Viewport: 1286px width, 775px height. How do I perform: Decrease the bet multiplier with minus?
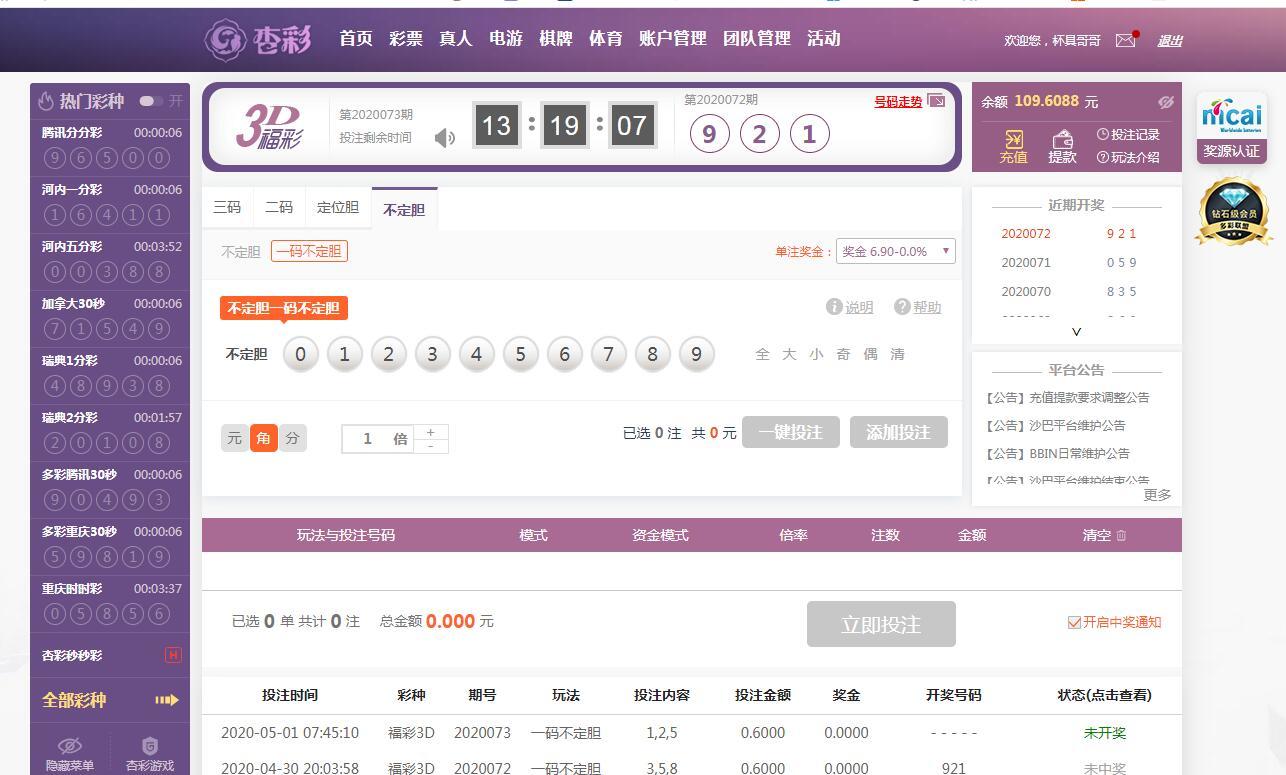coord(431,446)
